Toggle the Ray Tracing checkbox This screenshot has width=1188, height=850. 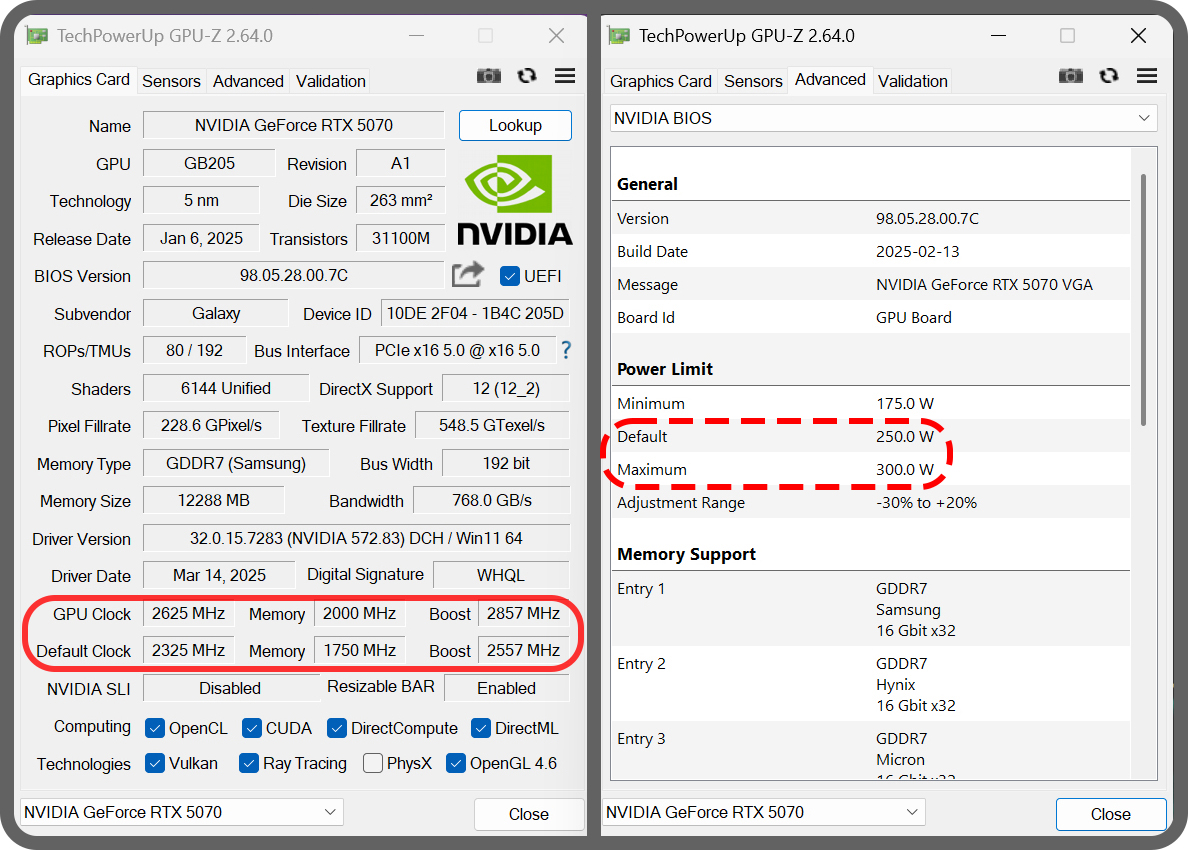[x=249, y=763]
